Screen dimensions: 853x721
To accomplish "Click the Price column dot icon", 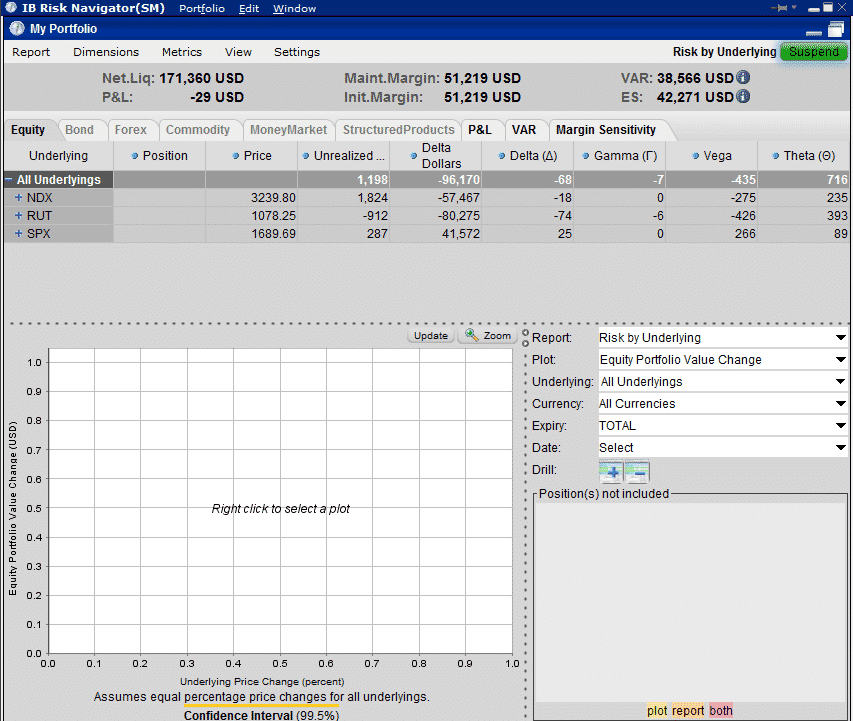I will (x=236, y=156).
